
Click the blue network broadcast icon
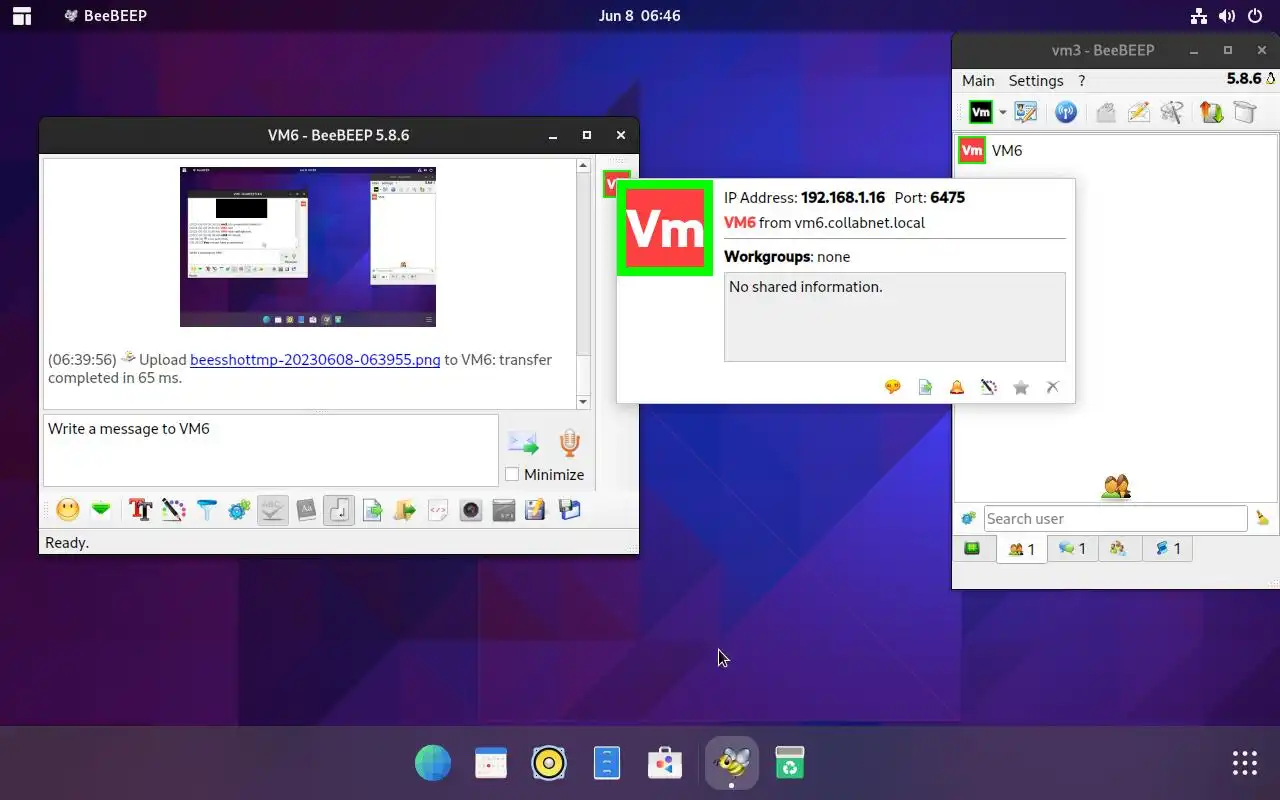(x=1066, y=112)
